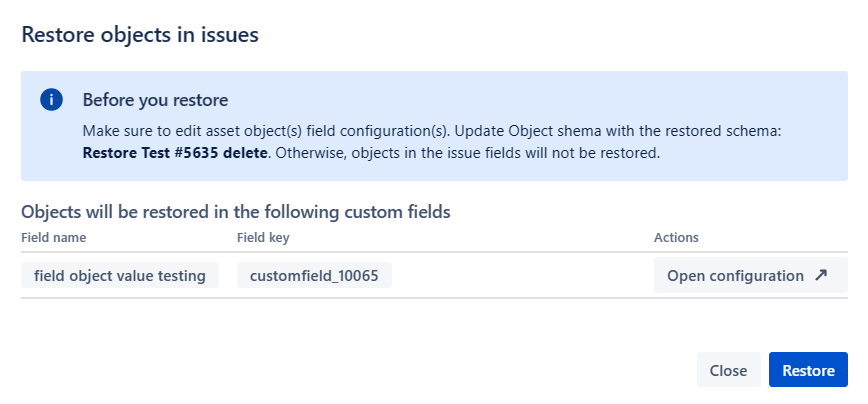Click the Actions column header
This screenshot has width=868, height=404.
tap(676, 237)
